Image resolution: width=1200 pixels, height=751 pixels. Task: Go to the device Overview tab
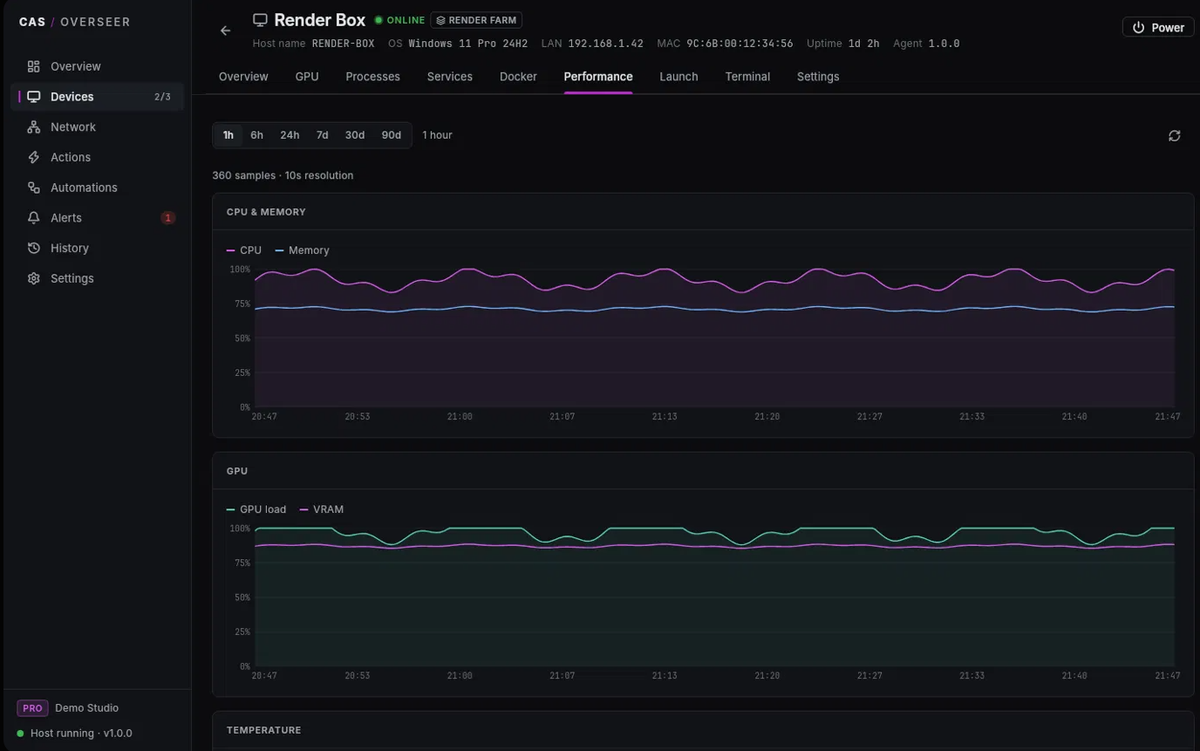244,77
